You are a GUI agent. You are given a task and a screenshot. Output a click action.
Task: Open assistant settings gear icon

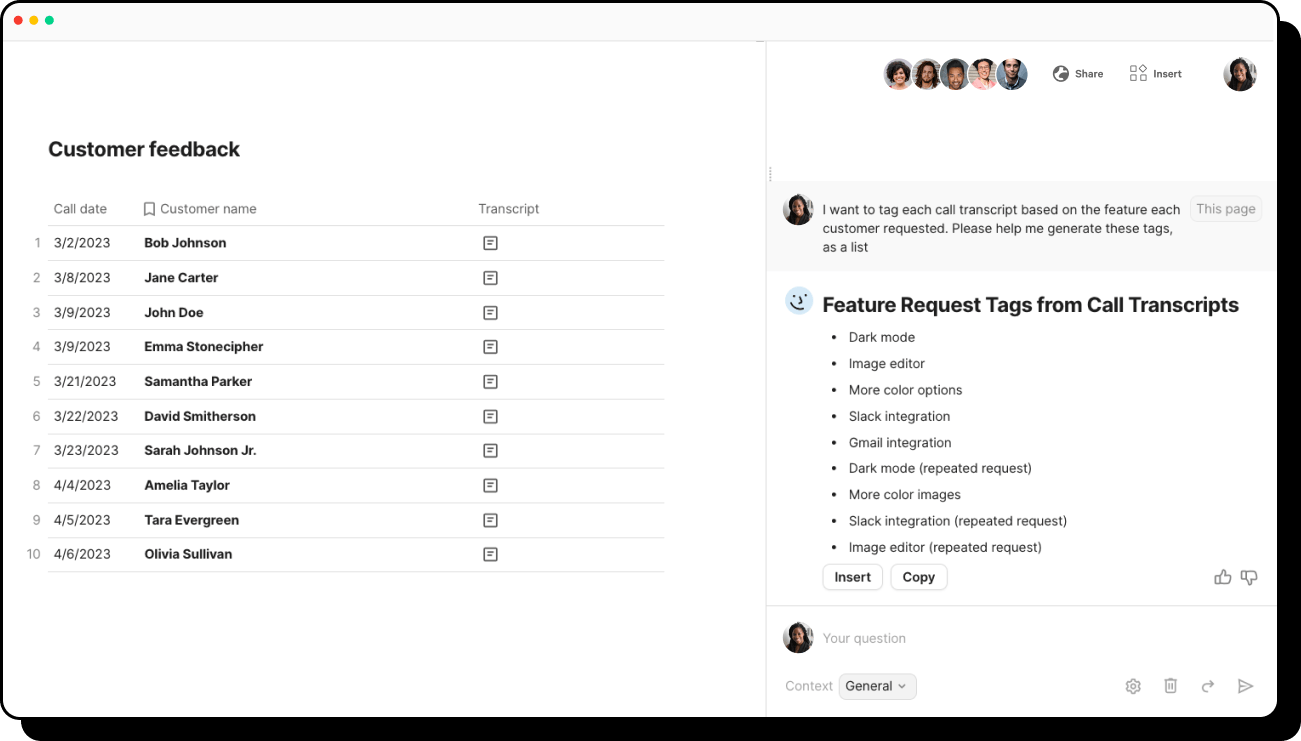pyautogui.click(x=1133, y=686)
